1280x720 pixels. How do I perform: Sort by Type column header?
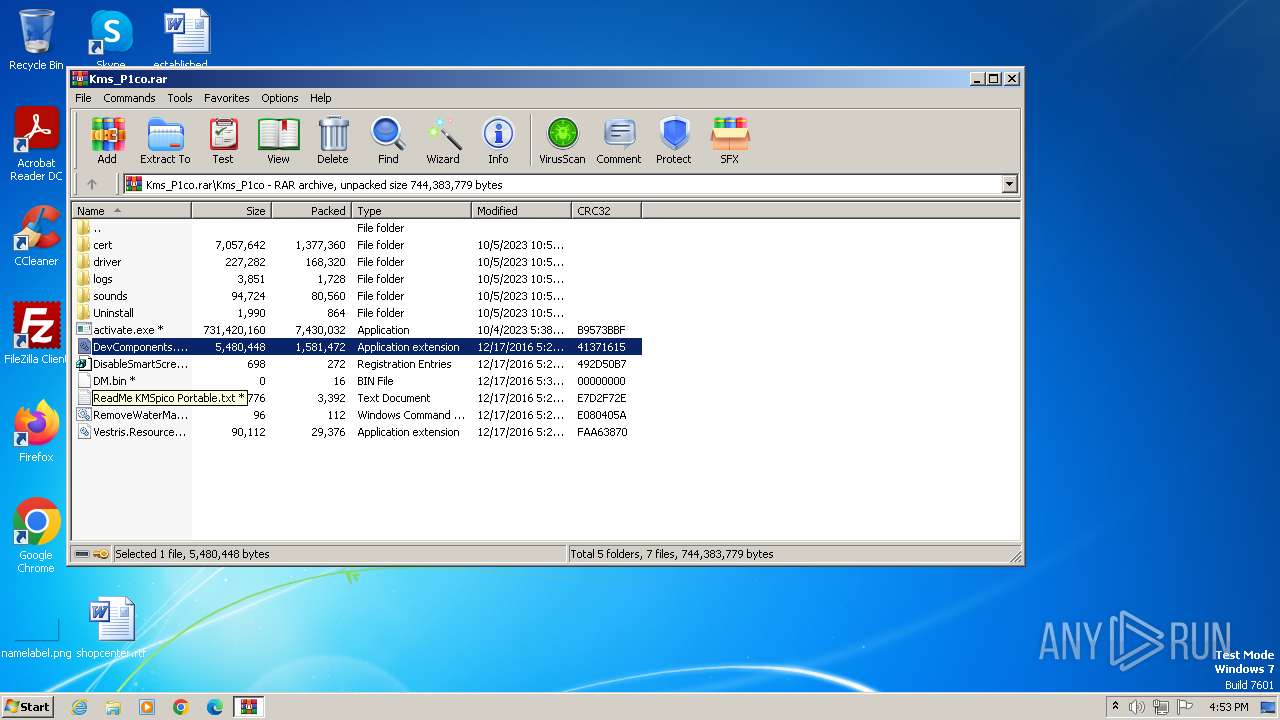[x=411, y=211]
